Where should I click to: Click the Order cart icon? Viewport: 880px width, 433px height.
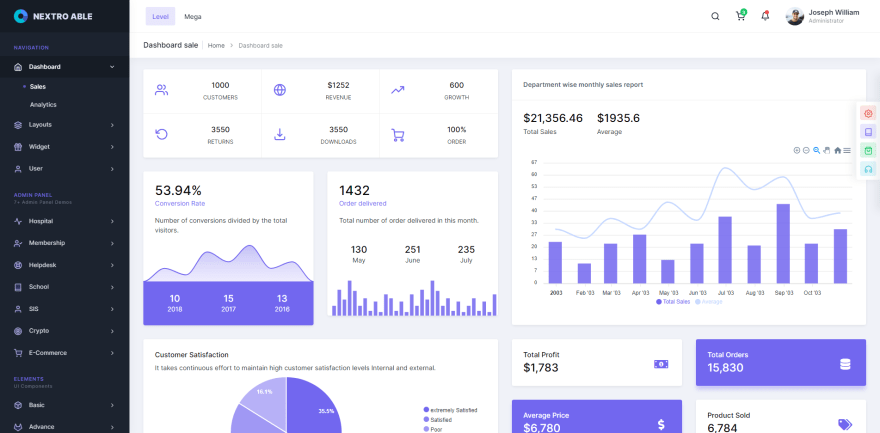pyautogui.click(x=398, y=135)
